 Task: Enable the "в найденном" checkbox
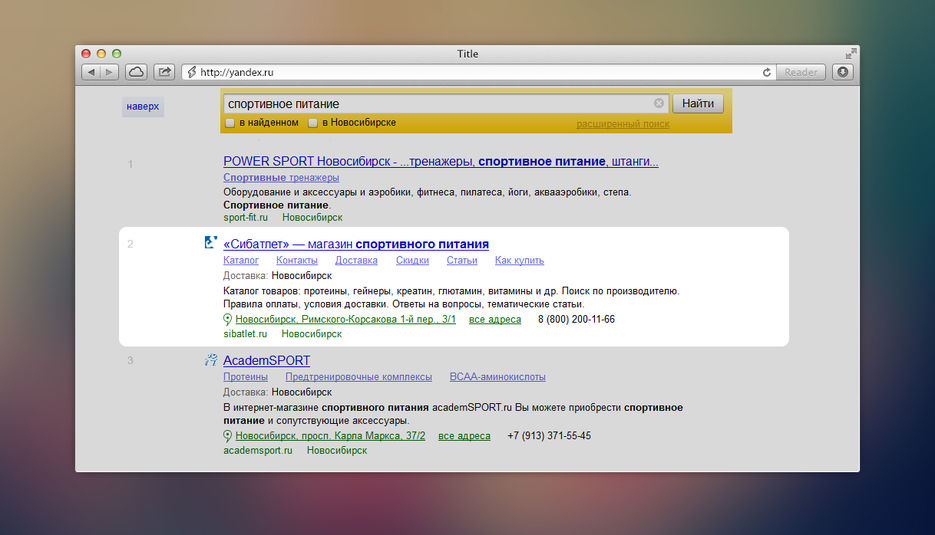(230, 123)
